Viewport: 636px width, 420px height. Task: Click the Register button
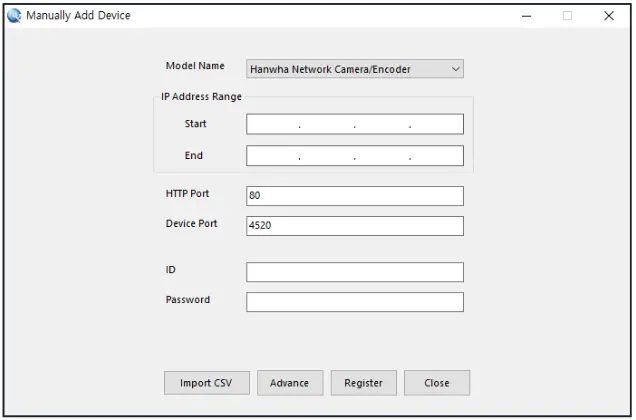363,383
